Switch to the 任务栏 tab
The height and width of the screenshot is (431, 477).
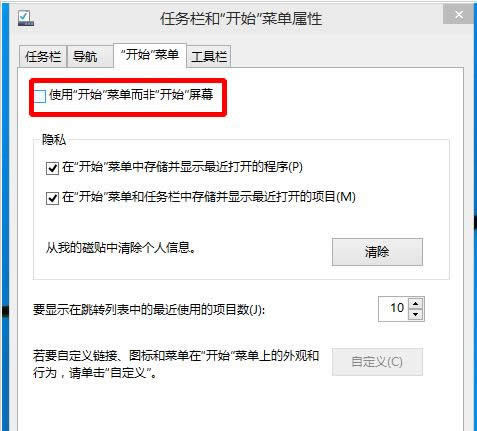pyautogui.click(x=43, y=56)
